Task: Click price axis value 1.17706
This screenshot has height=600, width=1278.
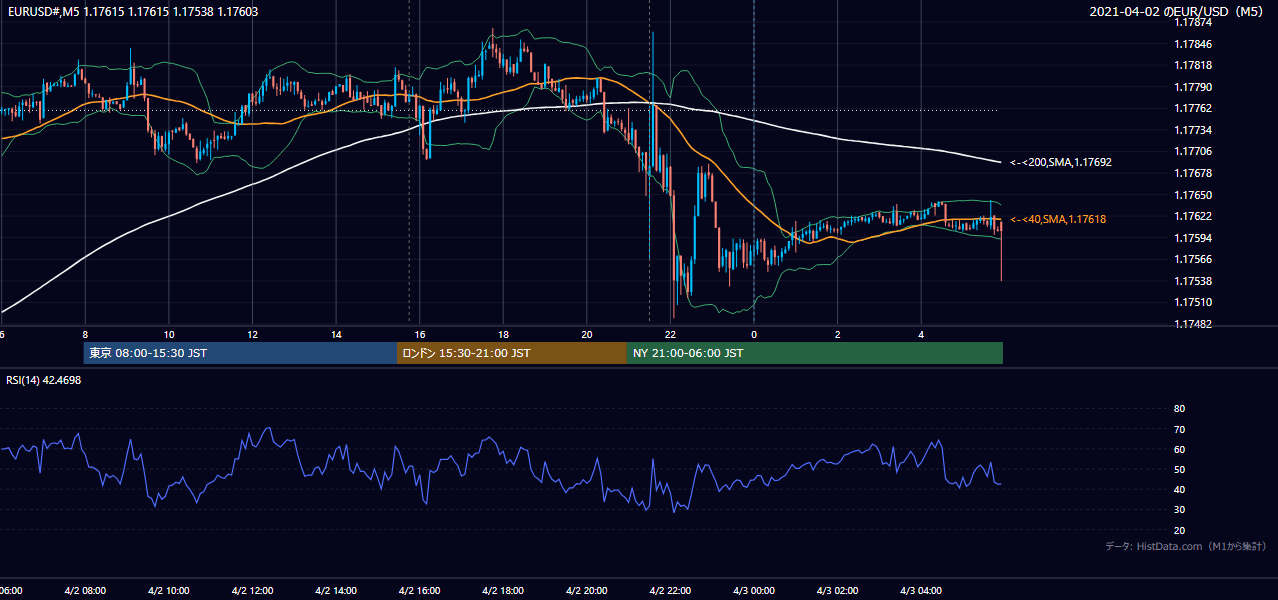Action: coord(1191,151)
